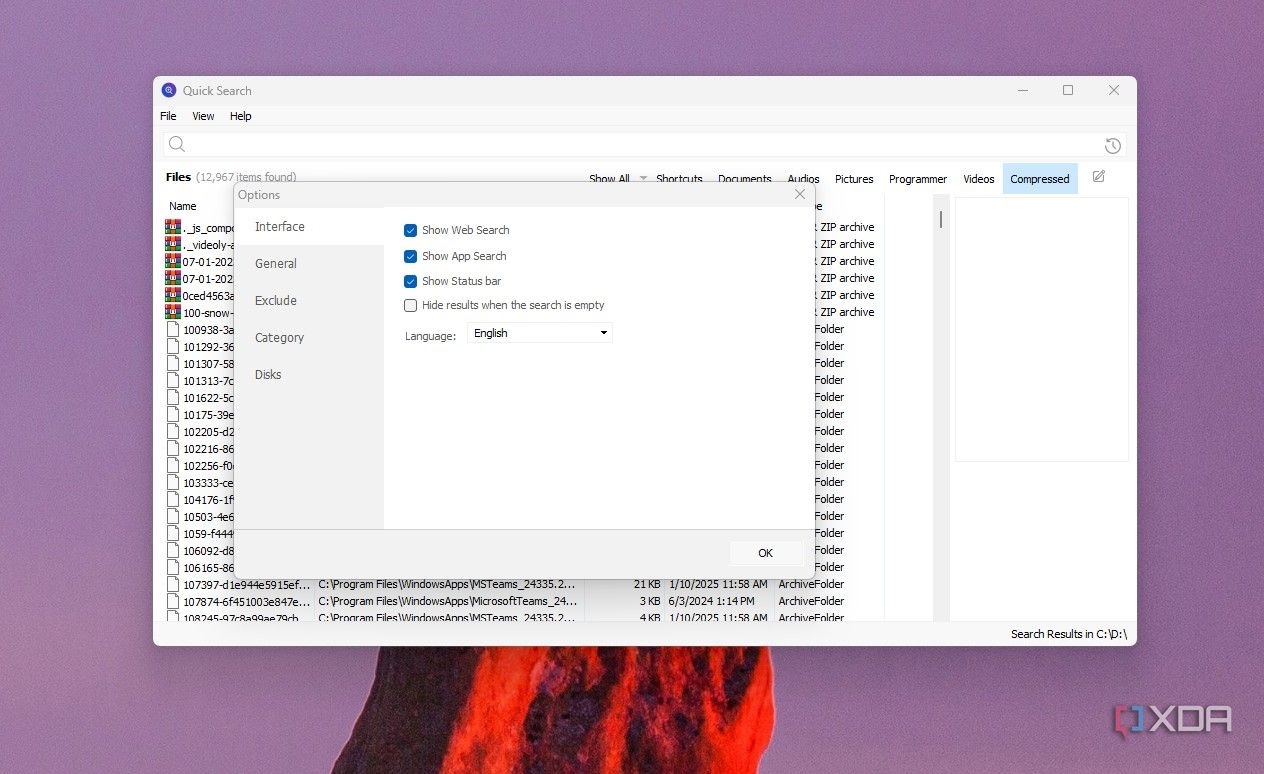Open the category edit pencil icon
The width and height of the screenshot is (1264, 774).
(x=1099, y=177)
